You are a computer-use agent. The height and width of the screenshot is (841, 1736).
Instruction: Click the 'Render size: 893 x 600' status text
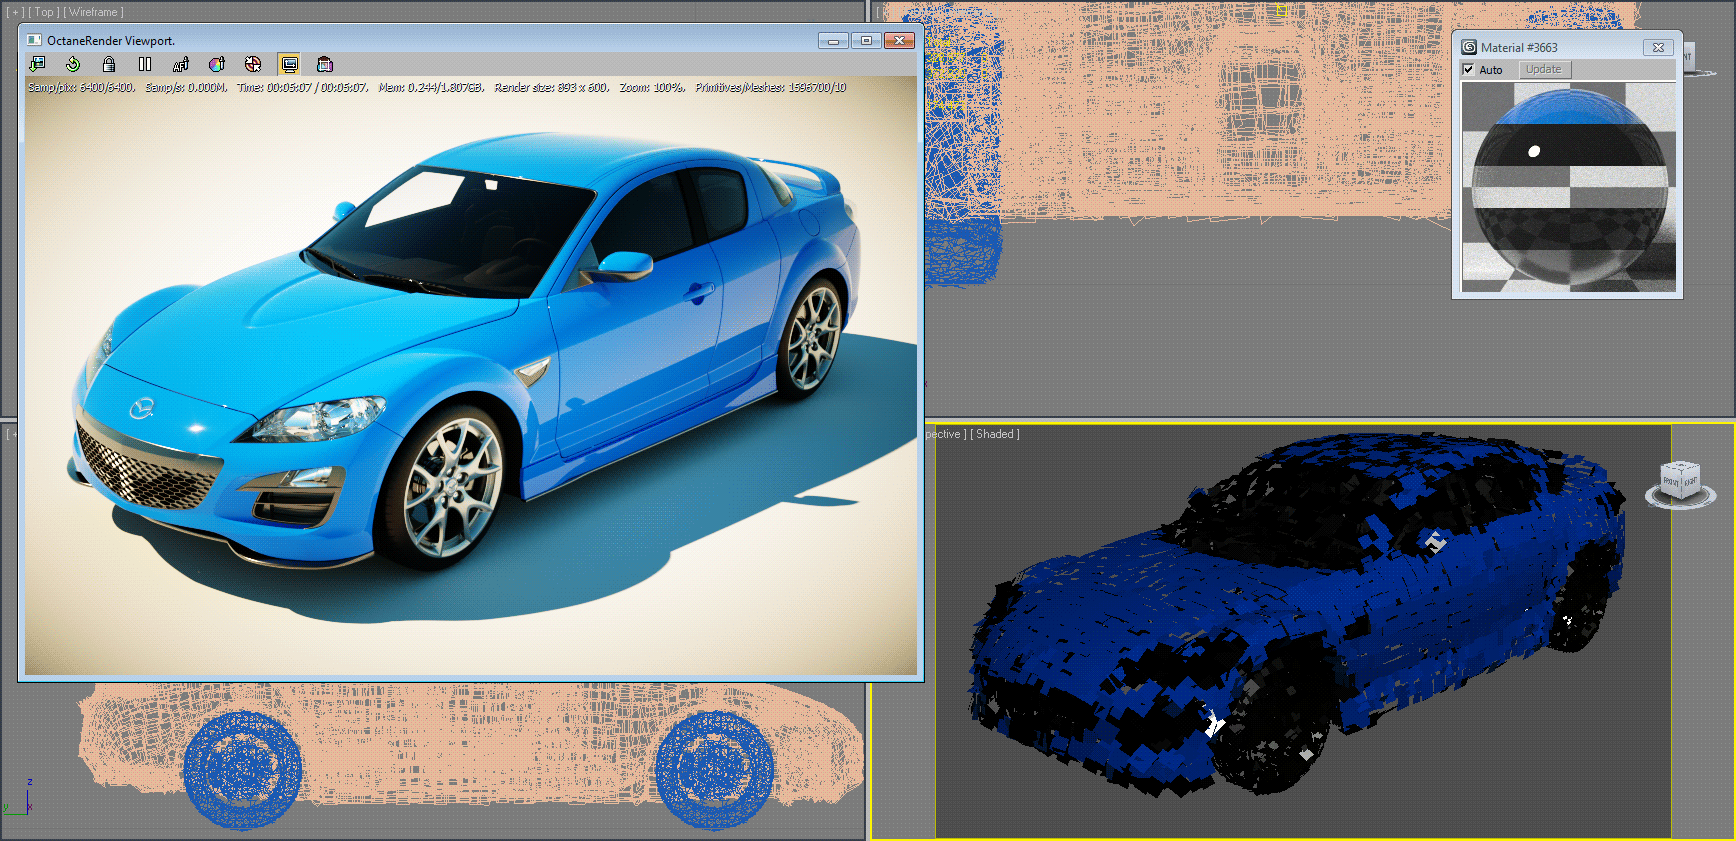click(x=552, y=88)
